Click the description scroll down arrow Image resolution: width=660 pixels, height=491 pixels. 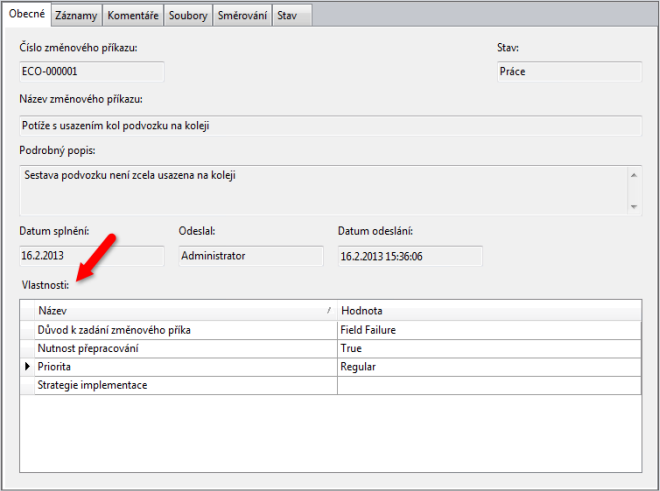[x=634, y=206]
